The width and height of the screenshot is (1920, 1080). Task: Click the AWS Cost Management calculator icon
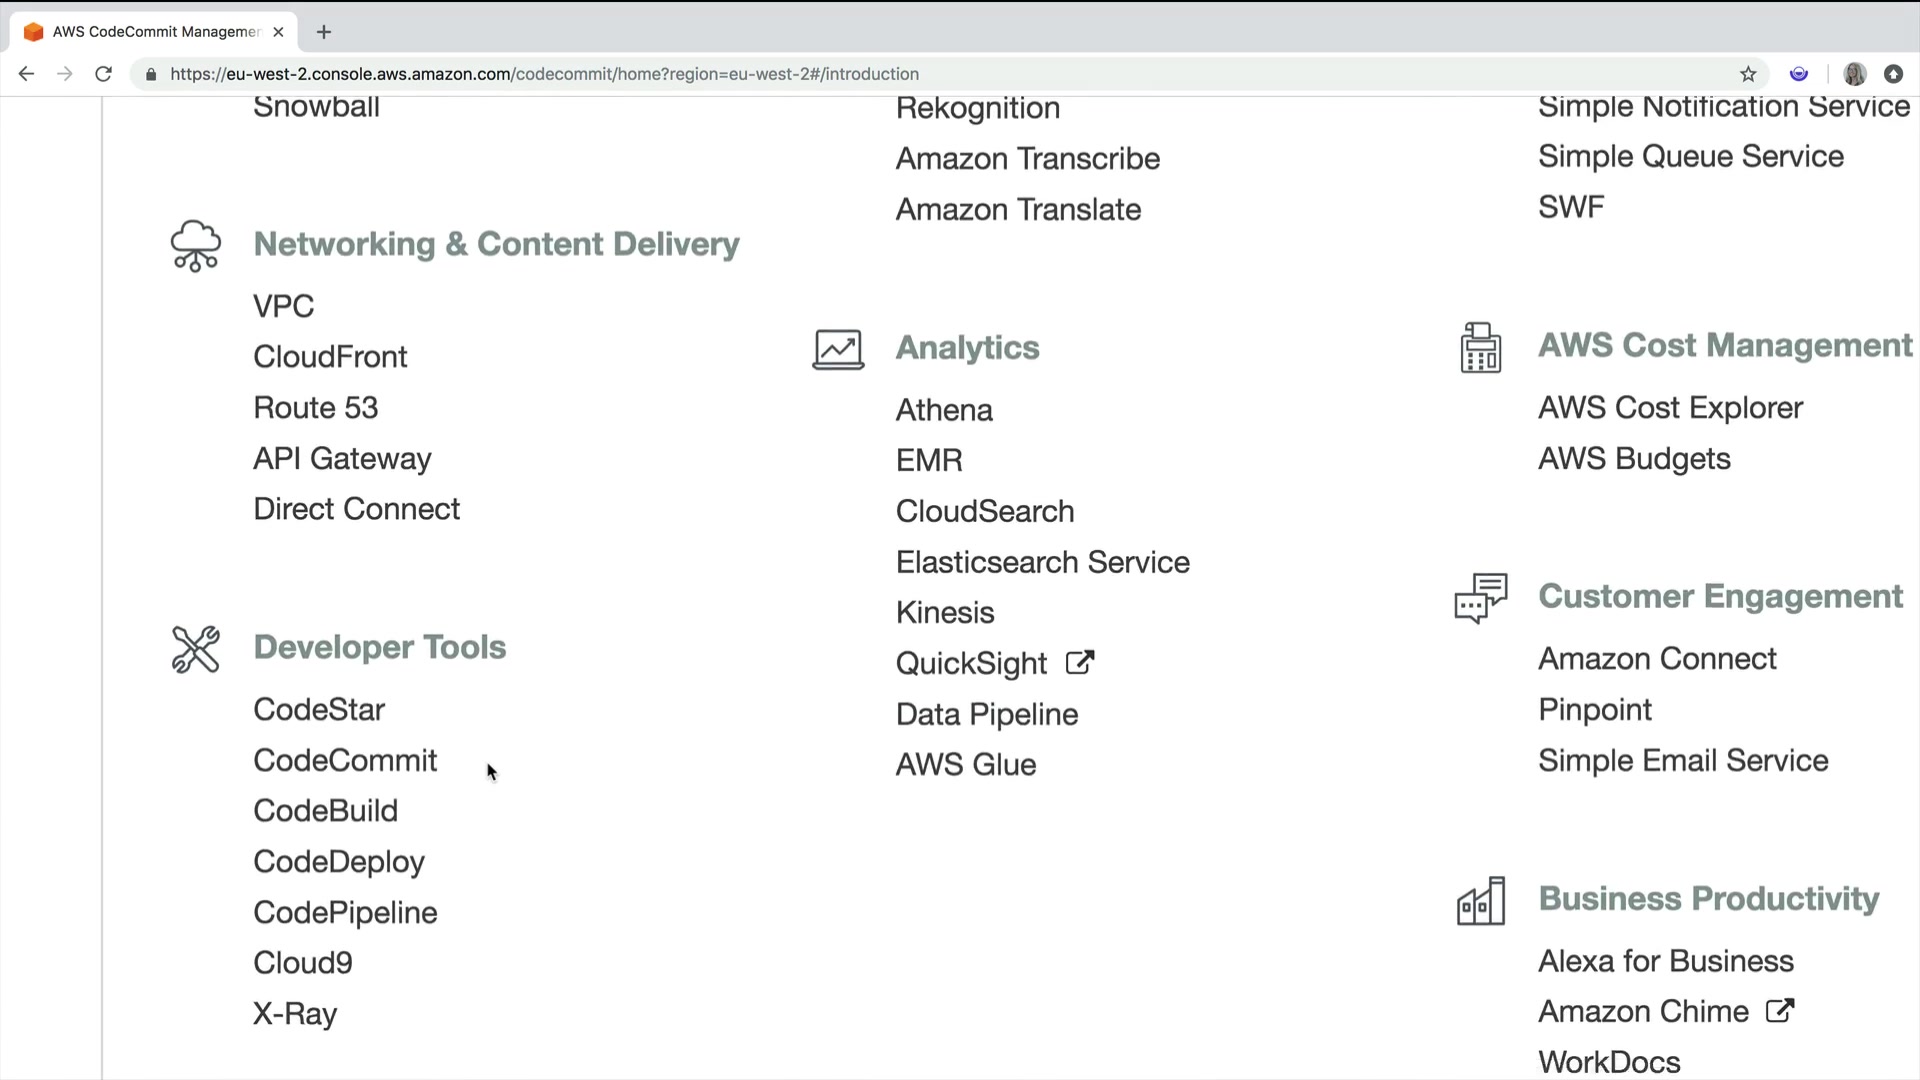coord(1480,348)
